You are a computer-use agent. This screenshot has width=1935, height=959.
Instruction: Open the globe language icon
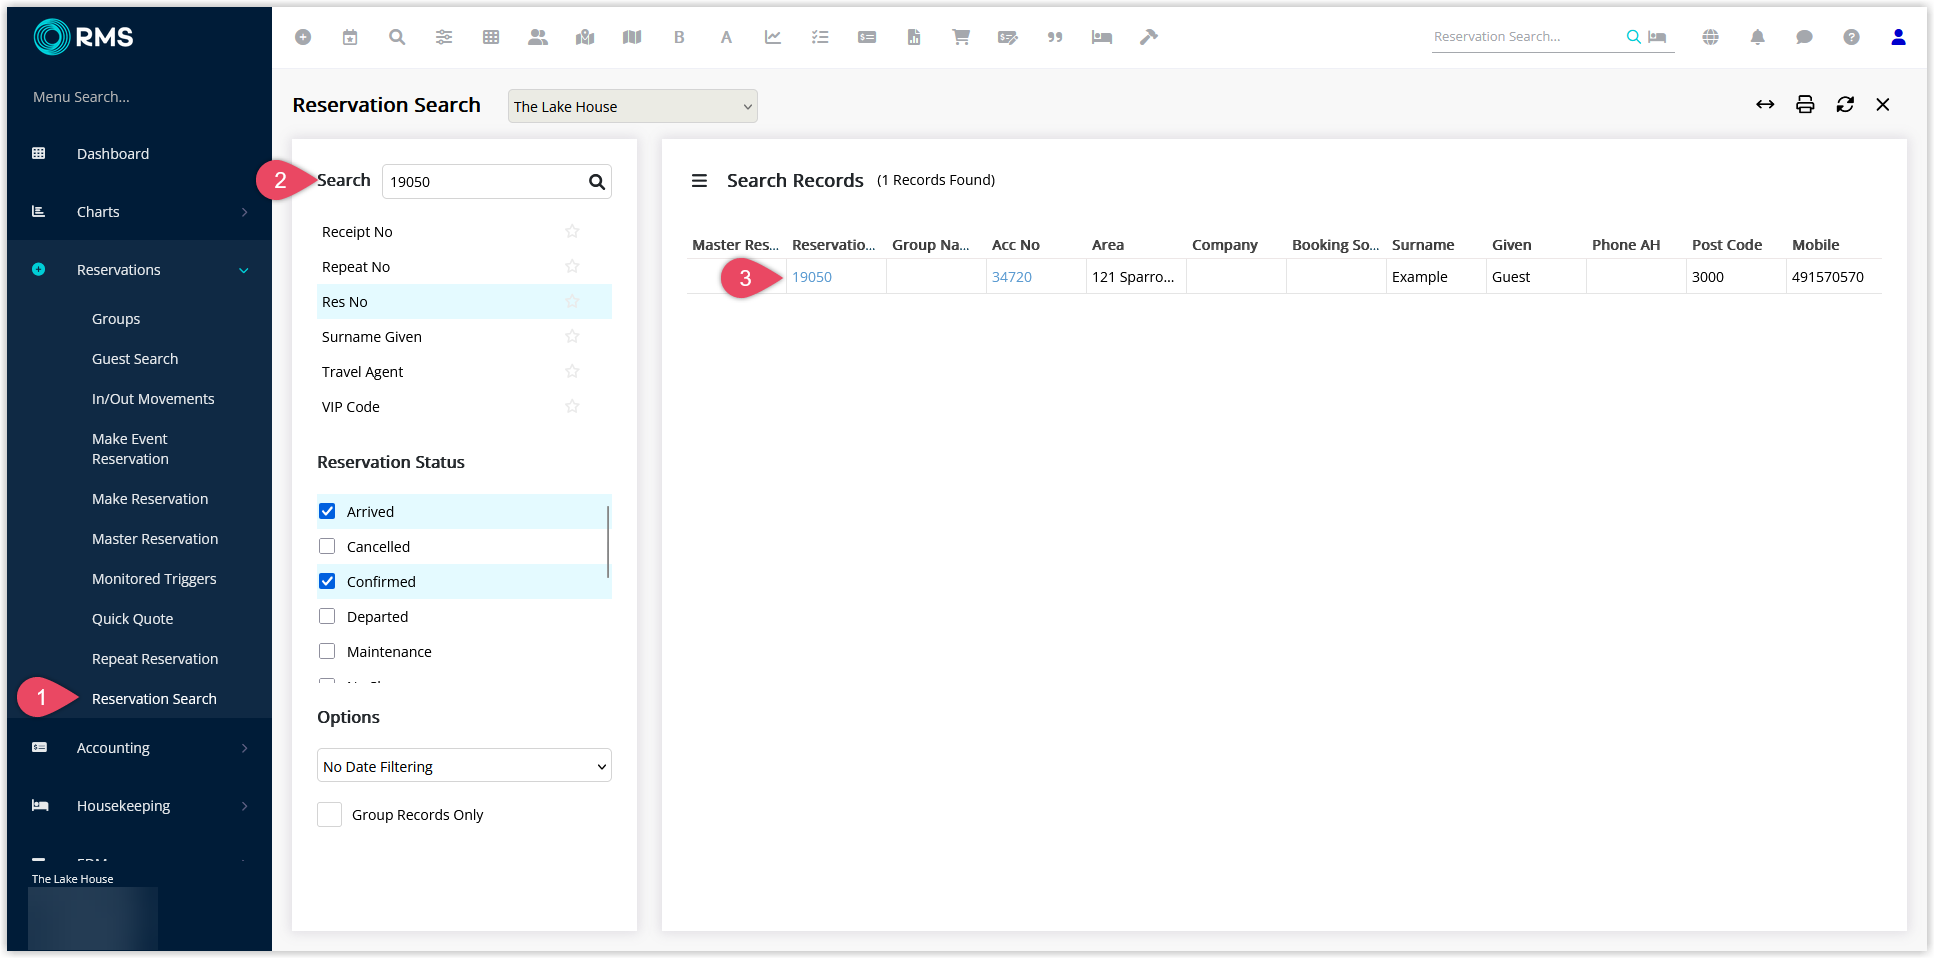(1711, 37)
